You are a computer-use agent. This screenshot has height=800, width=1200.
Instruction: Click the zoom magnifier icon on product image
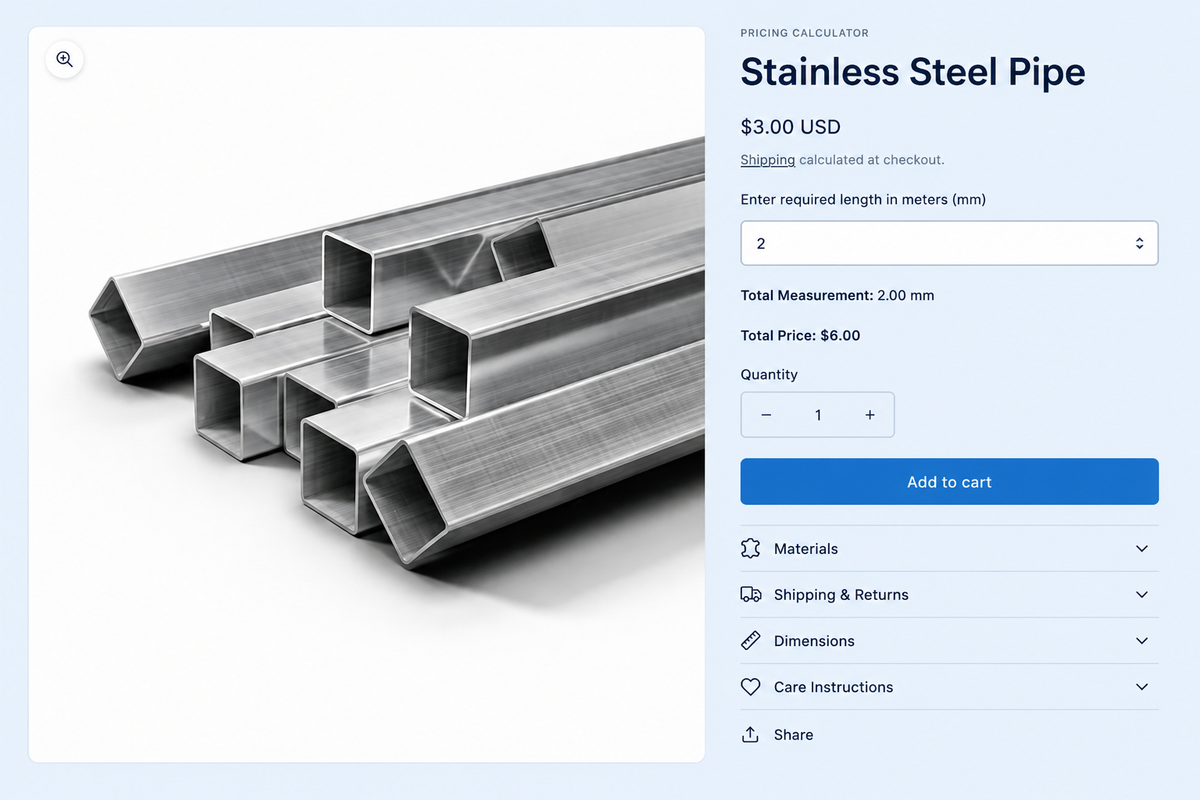(65, 60)
